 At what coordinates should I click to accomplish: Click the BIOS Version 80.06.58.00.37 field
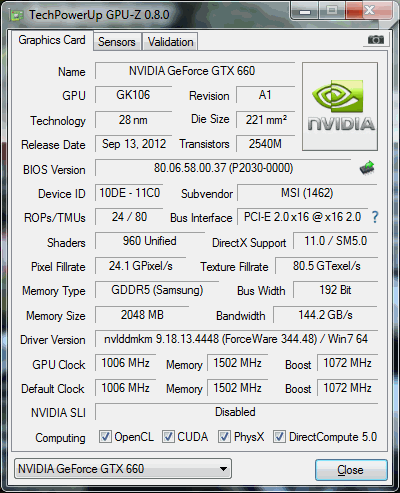coord(223,168)
